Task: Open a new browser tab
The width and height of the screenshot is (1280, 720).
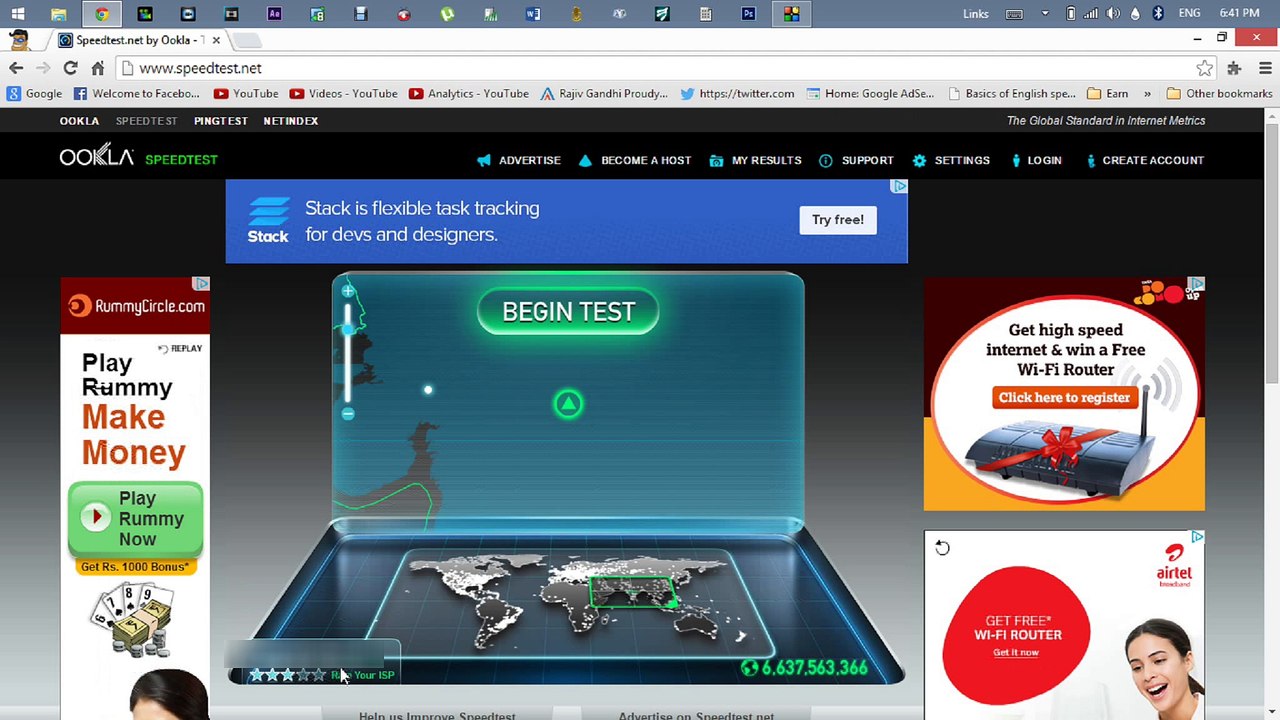Action: (248, 40)
